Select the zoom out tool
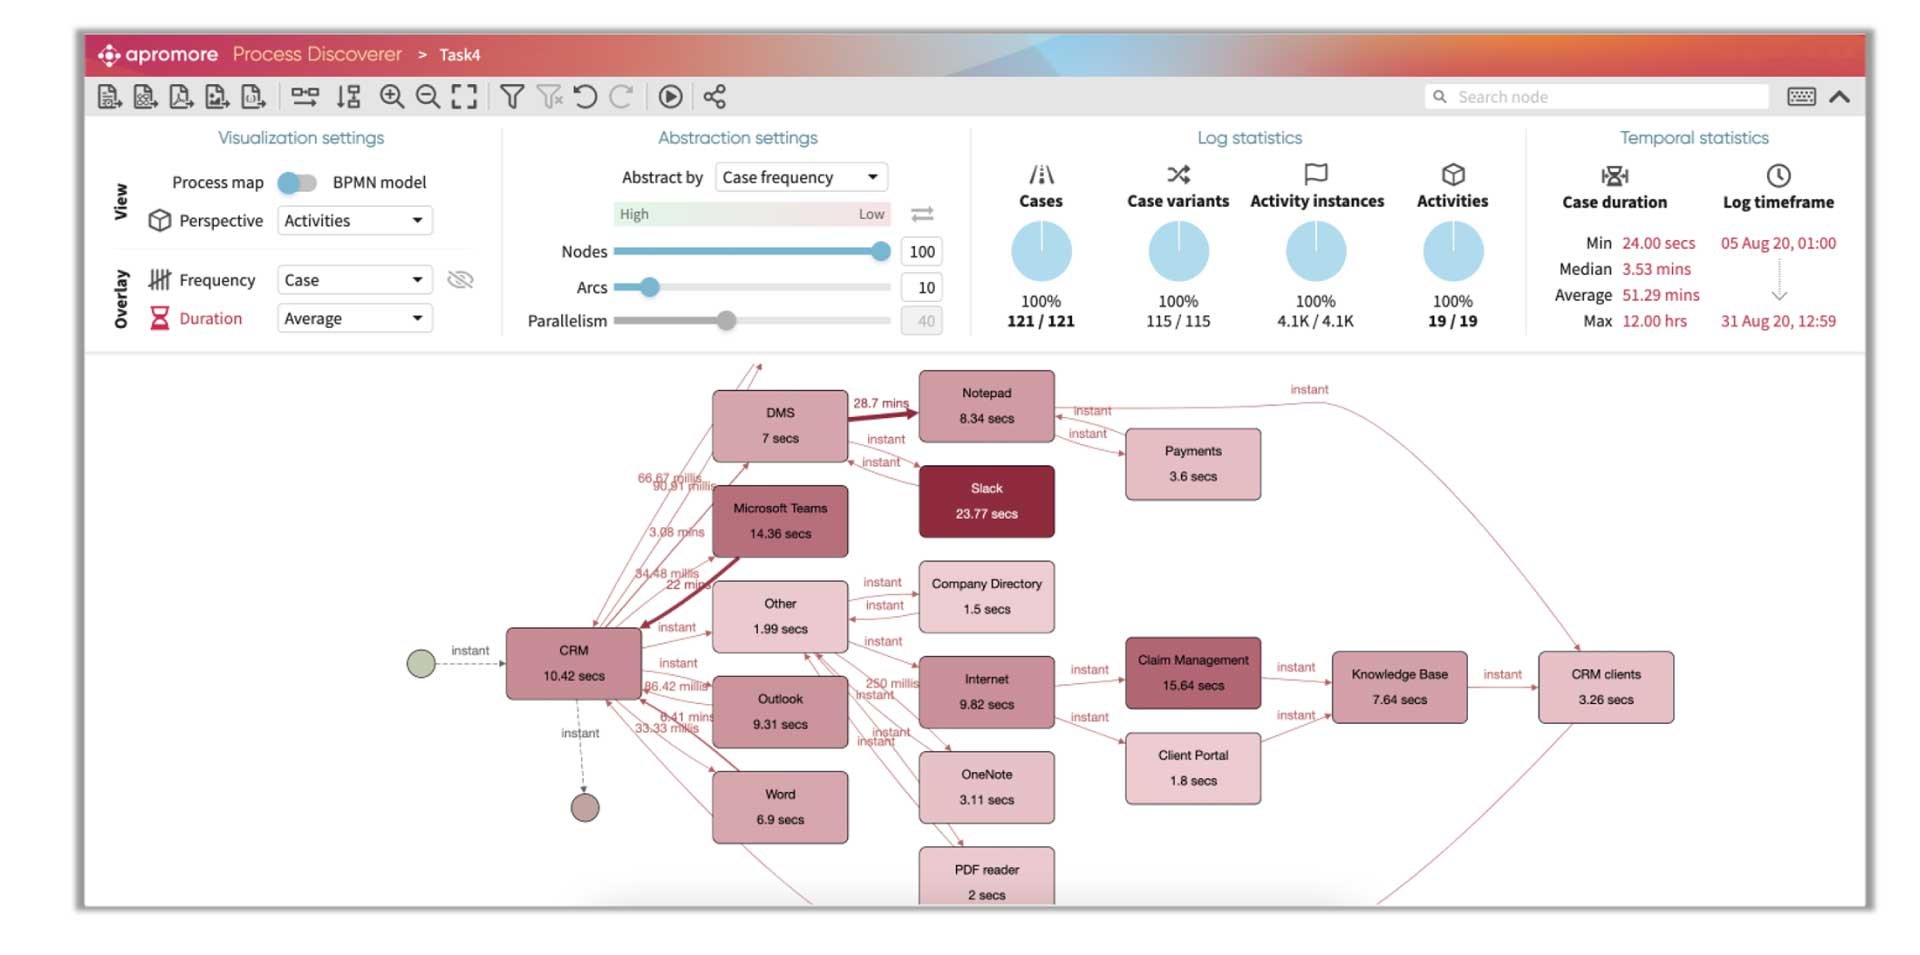Image resolution: width=1920 pixels, height=955 pixels. click(x=428, y=97)
